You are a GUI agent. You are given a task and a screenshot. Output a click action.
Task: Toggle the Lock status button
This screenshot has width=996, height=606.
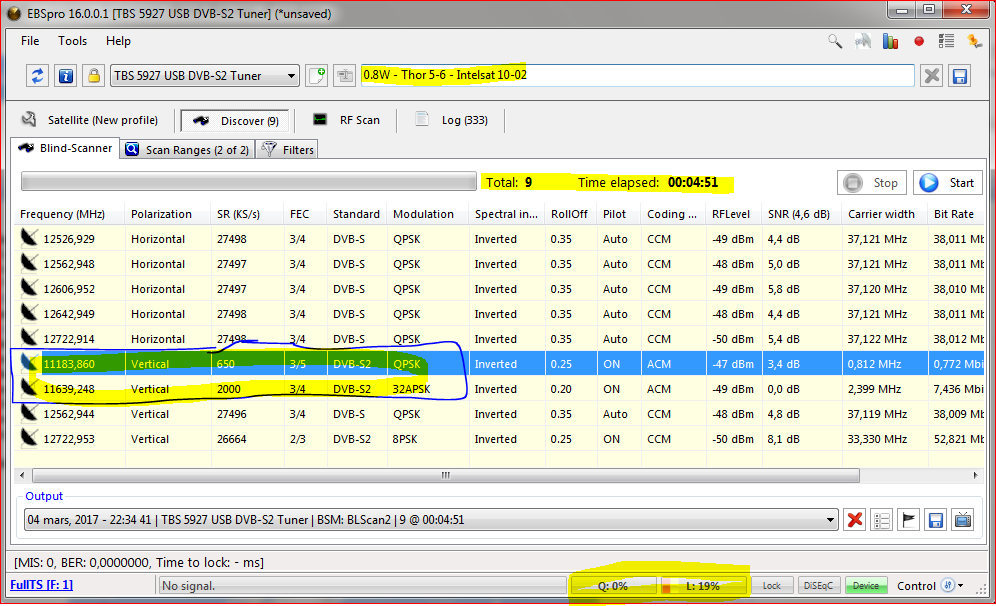(x=771, y=586)
